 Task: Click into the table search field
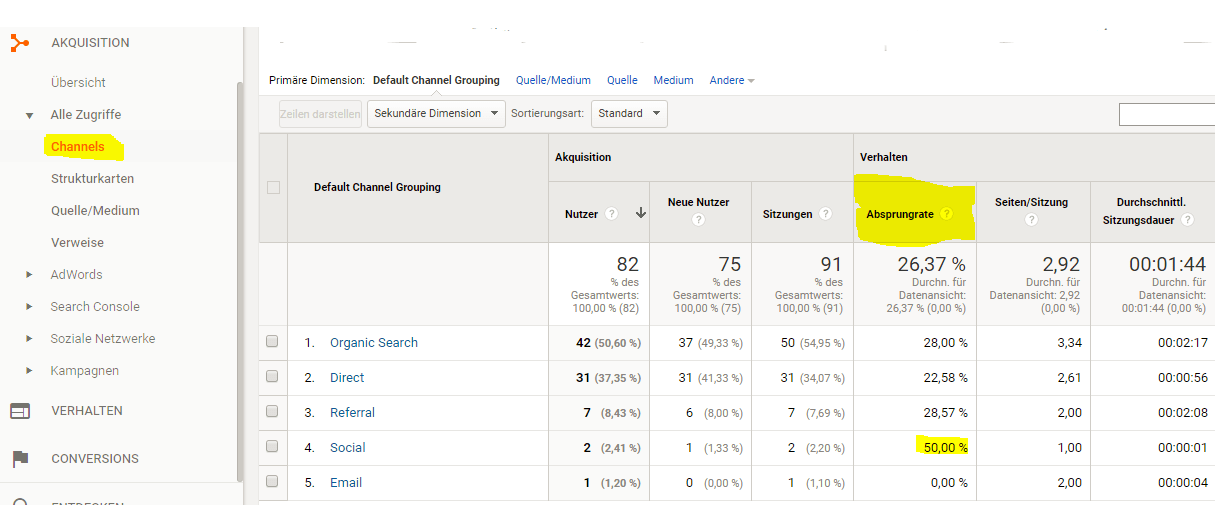(x=1167, y=115)
